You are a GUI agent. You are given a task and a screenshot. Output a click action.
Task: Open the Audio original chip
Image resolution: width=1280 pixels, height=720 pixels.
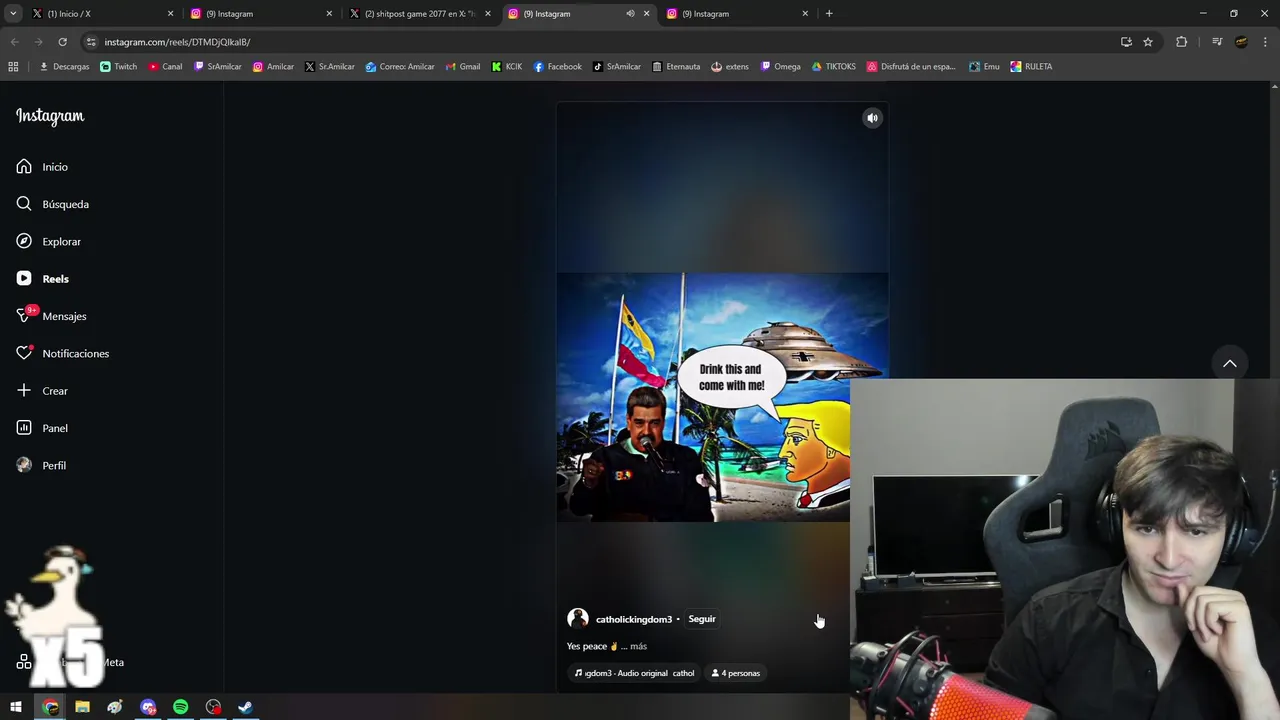(634, 673)
